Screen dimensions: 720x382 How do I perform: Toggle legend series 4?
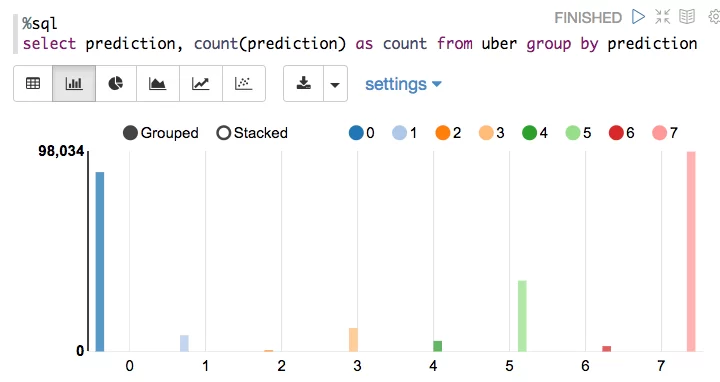(535, 133)
